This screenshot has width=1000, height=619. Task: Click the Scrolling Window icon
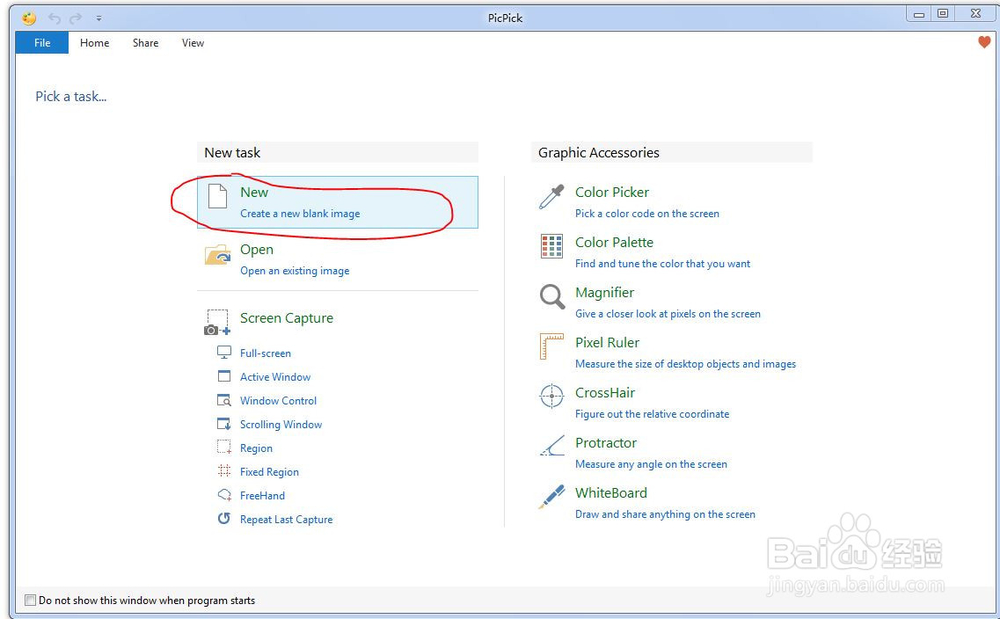(224, 424)
